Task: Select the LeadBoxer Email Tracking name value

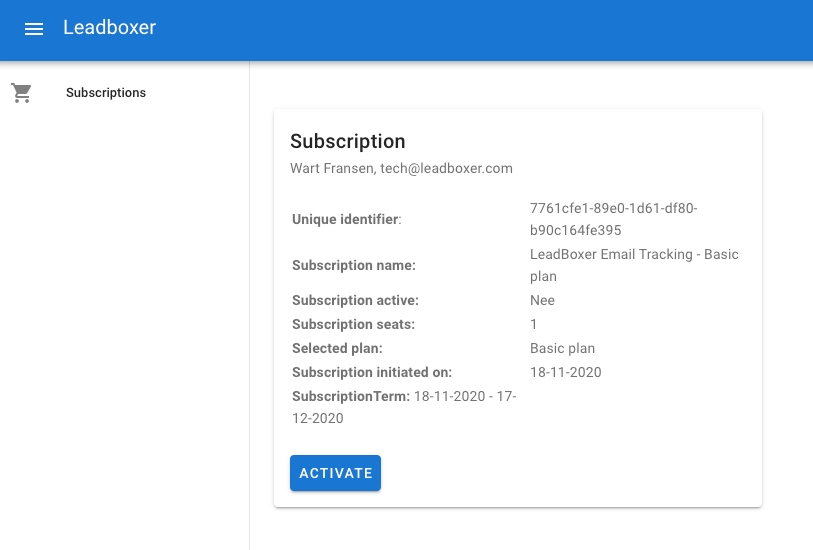Action: (634, 265)
